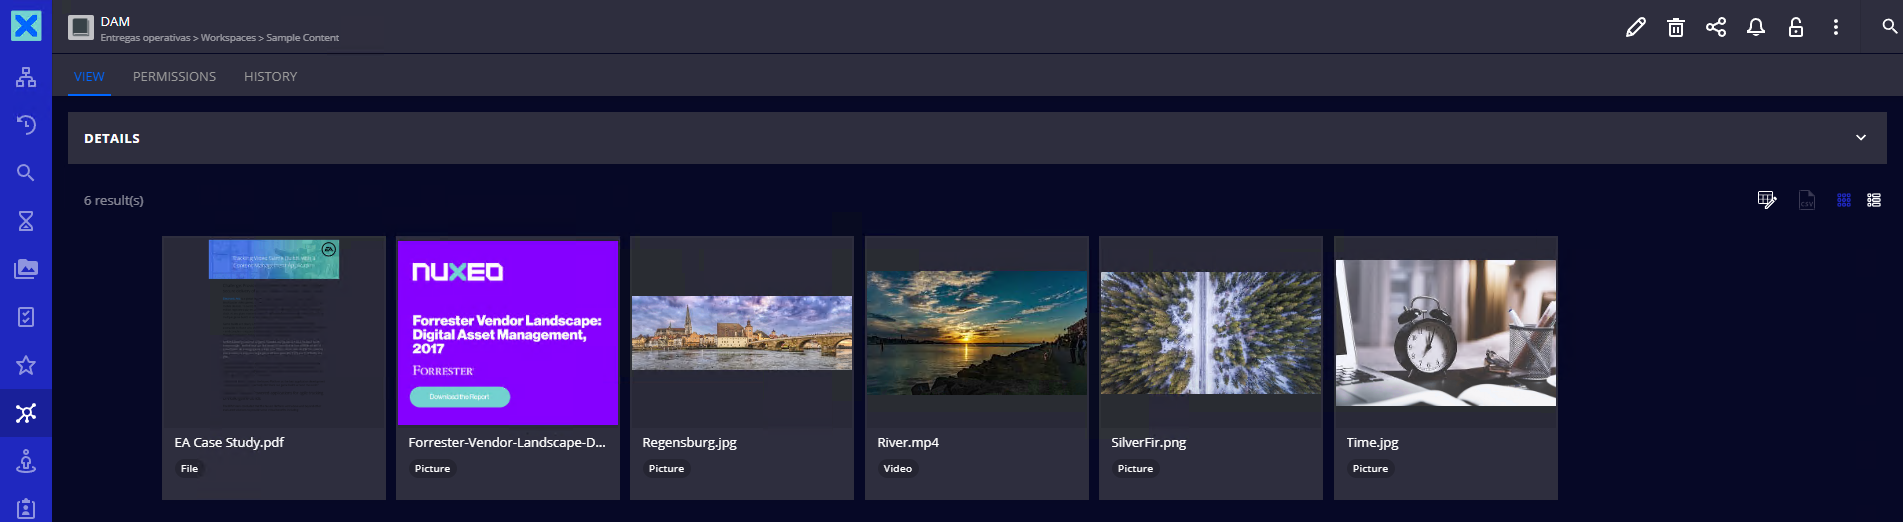Click Workspaces in the breadcrumb
1903x522 pixels.
click(228, 38)
